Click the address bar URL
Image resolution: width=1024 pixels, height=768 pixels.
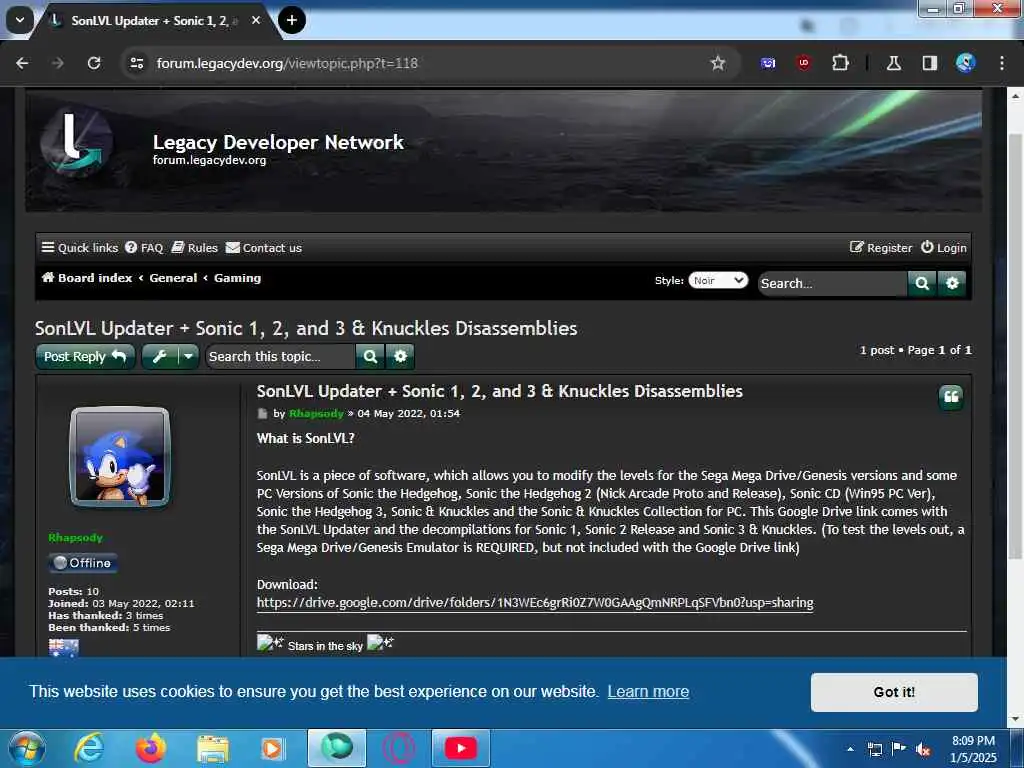pos(287,63)
